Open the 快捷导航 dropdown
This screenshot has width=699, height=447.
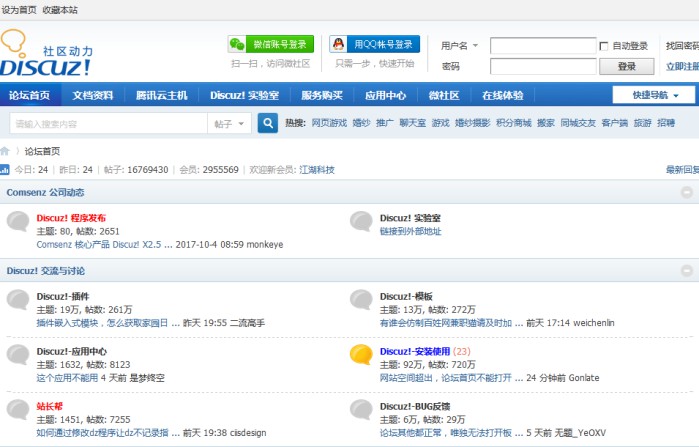(x=654, y=95)
